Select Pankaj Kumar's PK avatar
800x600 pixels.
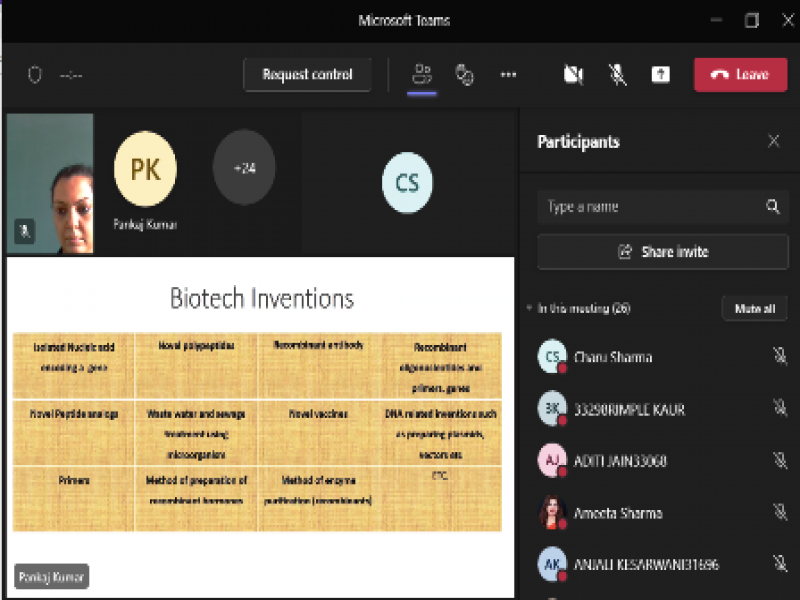click(x=145, y=168)
